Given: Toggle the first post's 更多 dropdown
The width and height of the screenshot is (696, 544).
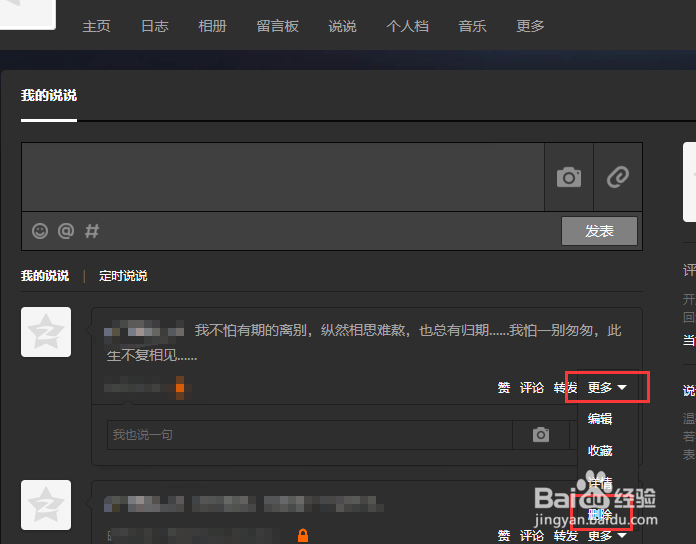Looking at the screenshot, I should point(607,388).
